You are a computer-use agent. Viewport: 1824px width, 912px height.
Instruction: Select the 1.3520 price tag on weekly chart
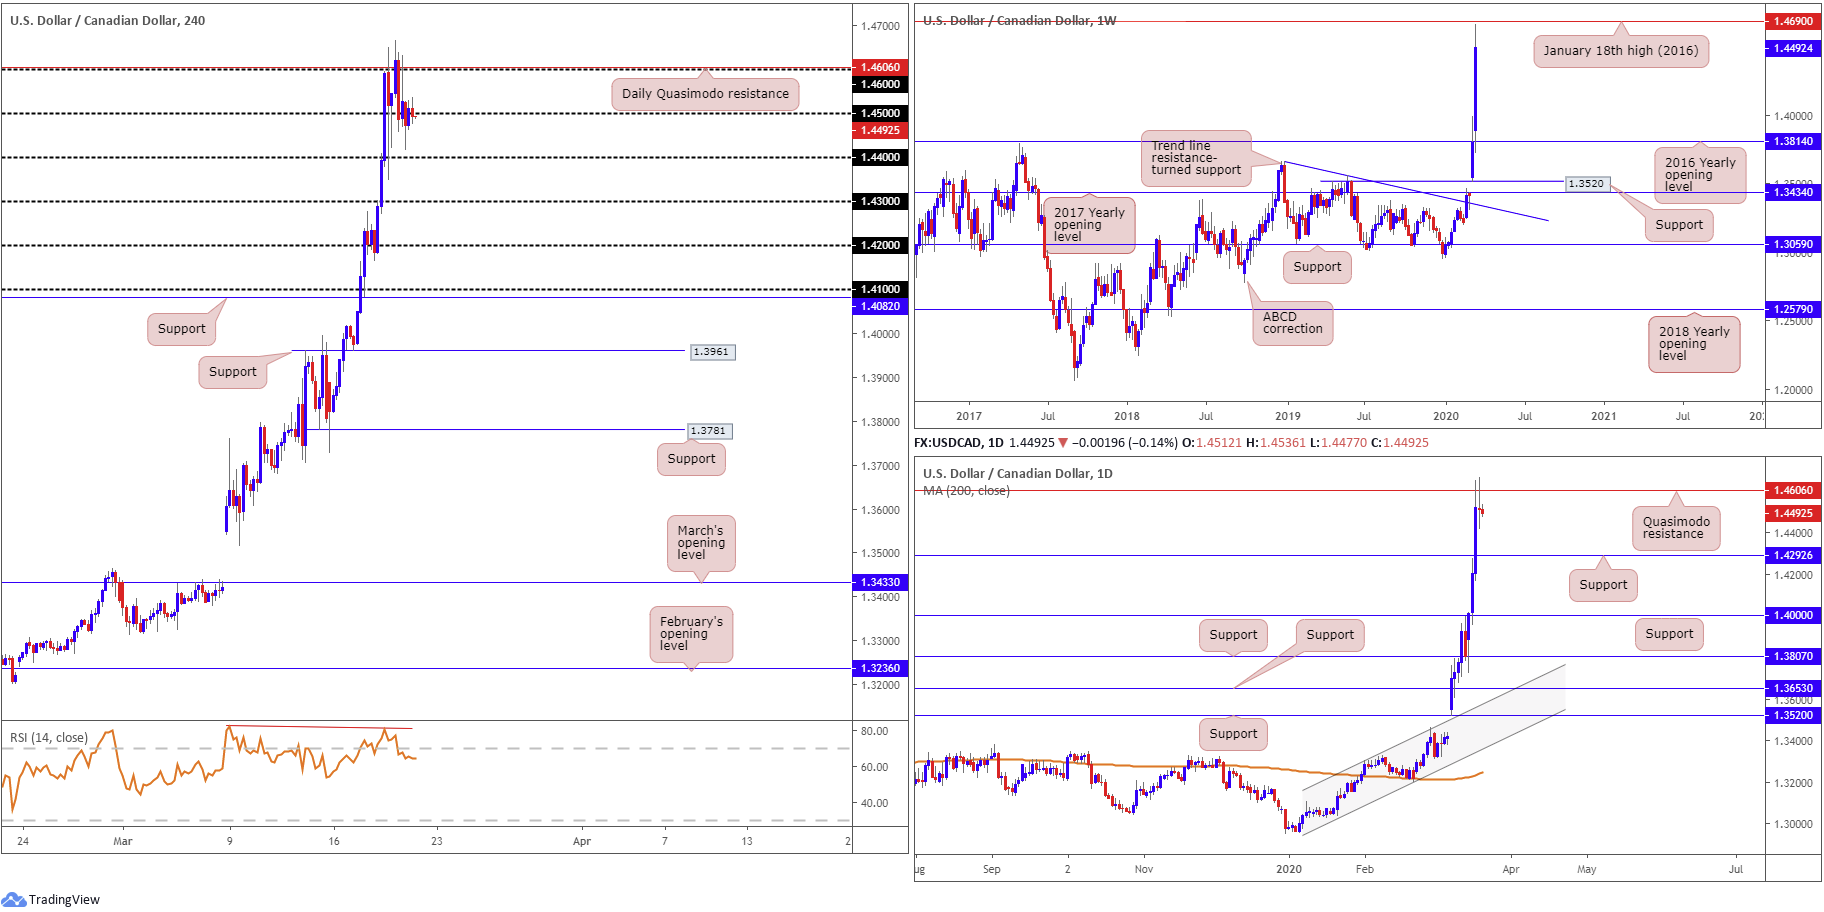click(1586, 184)
